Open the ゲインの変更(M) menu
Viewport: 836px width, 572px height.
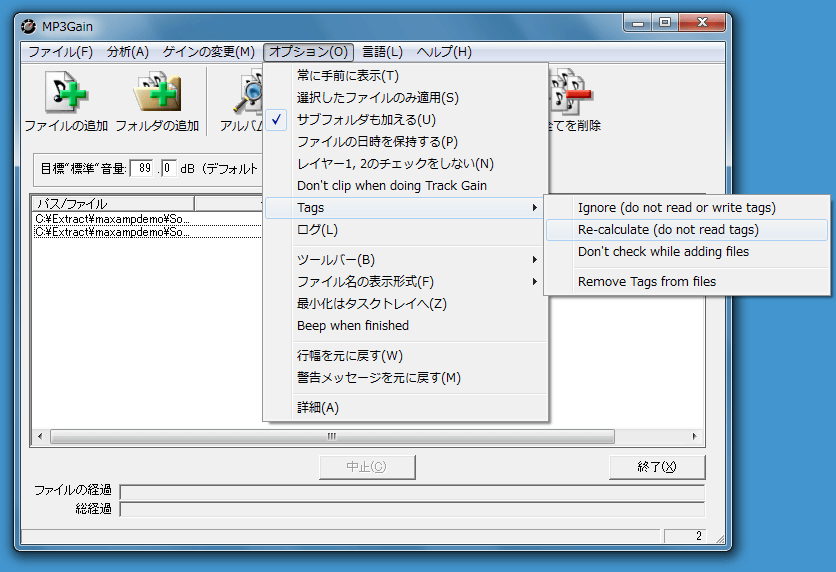pyautogui.click(x=208, y=52)
